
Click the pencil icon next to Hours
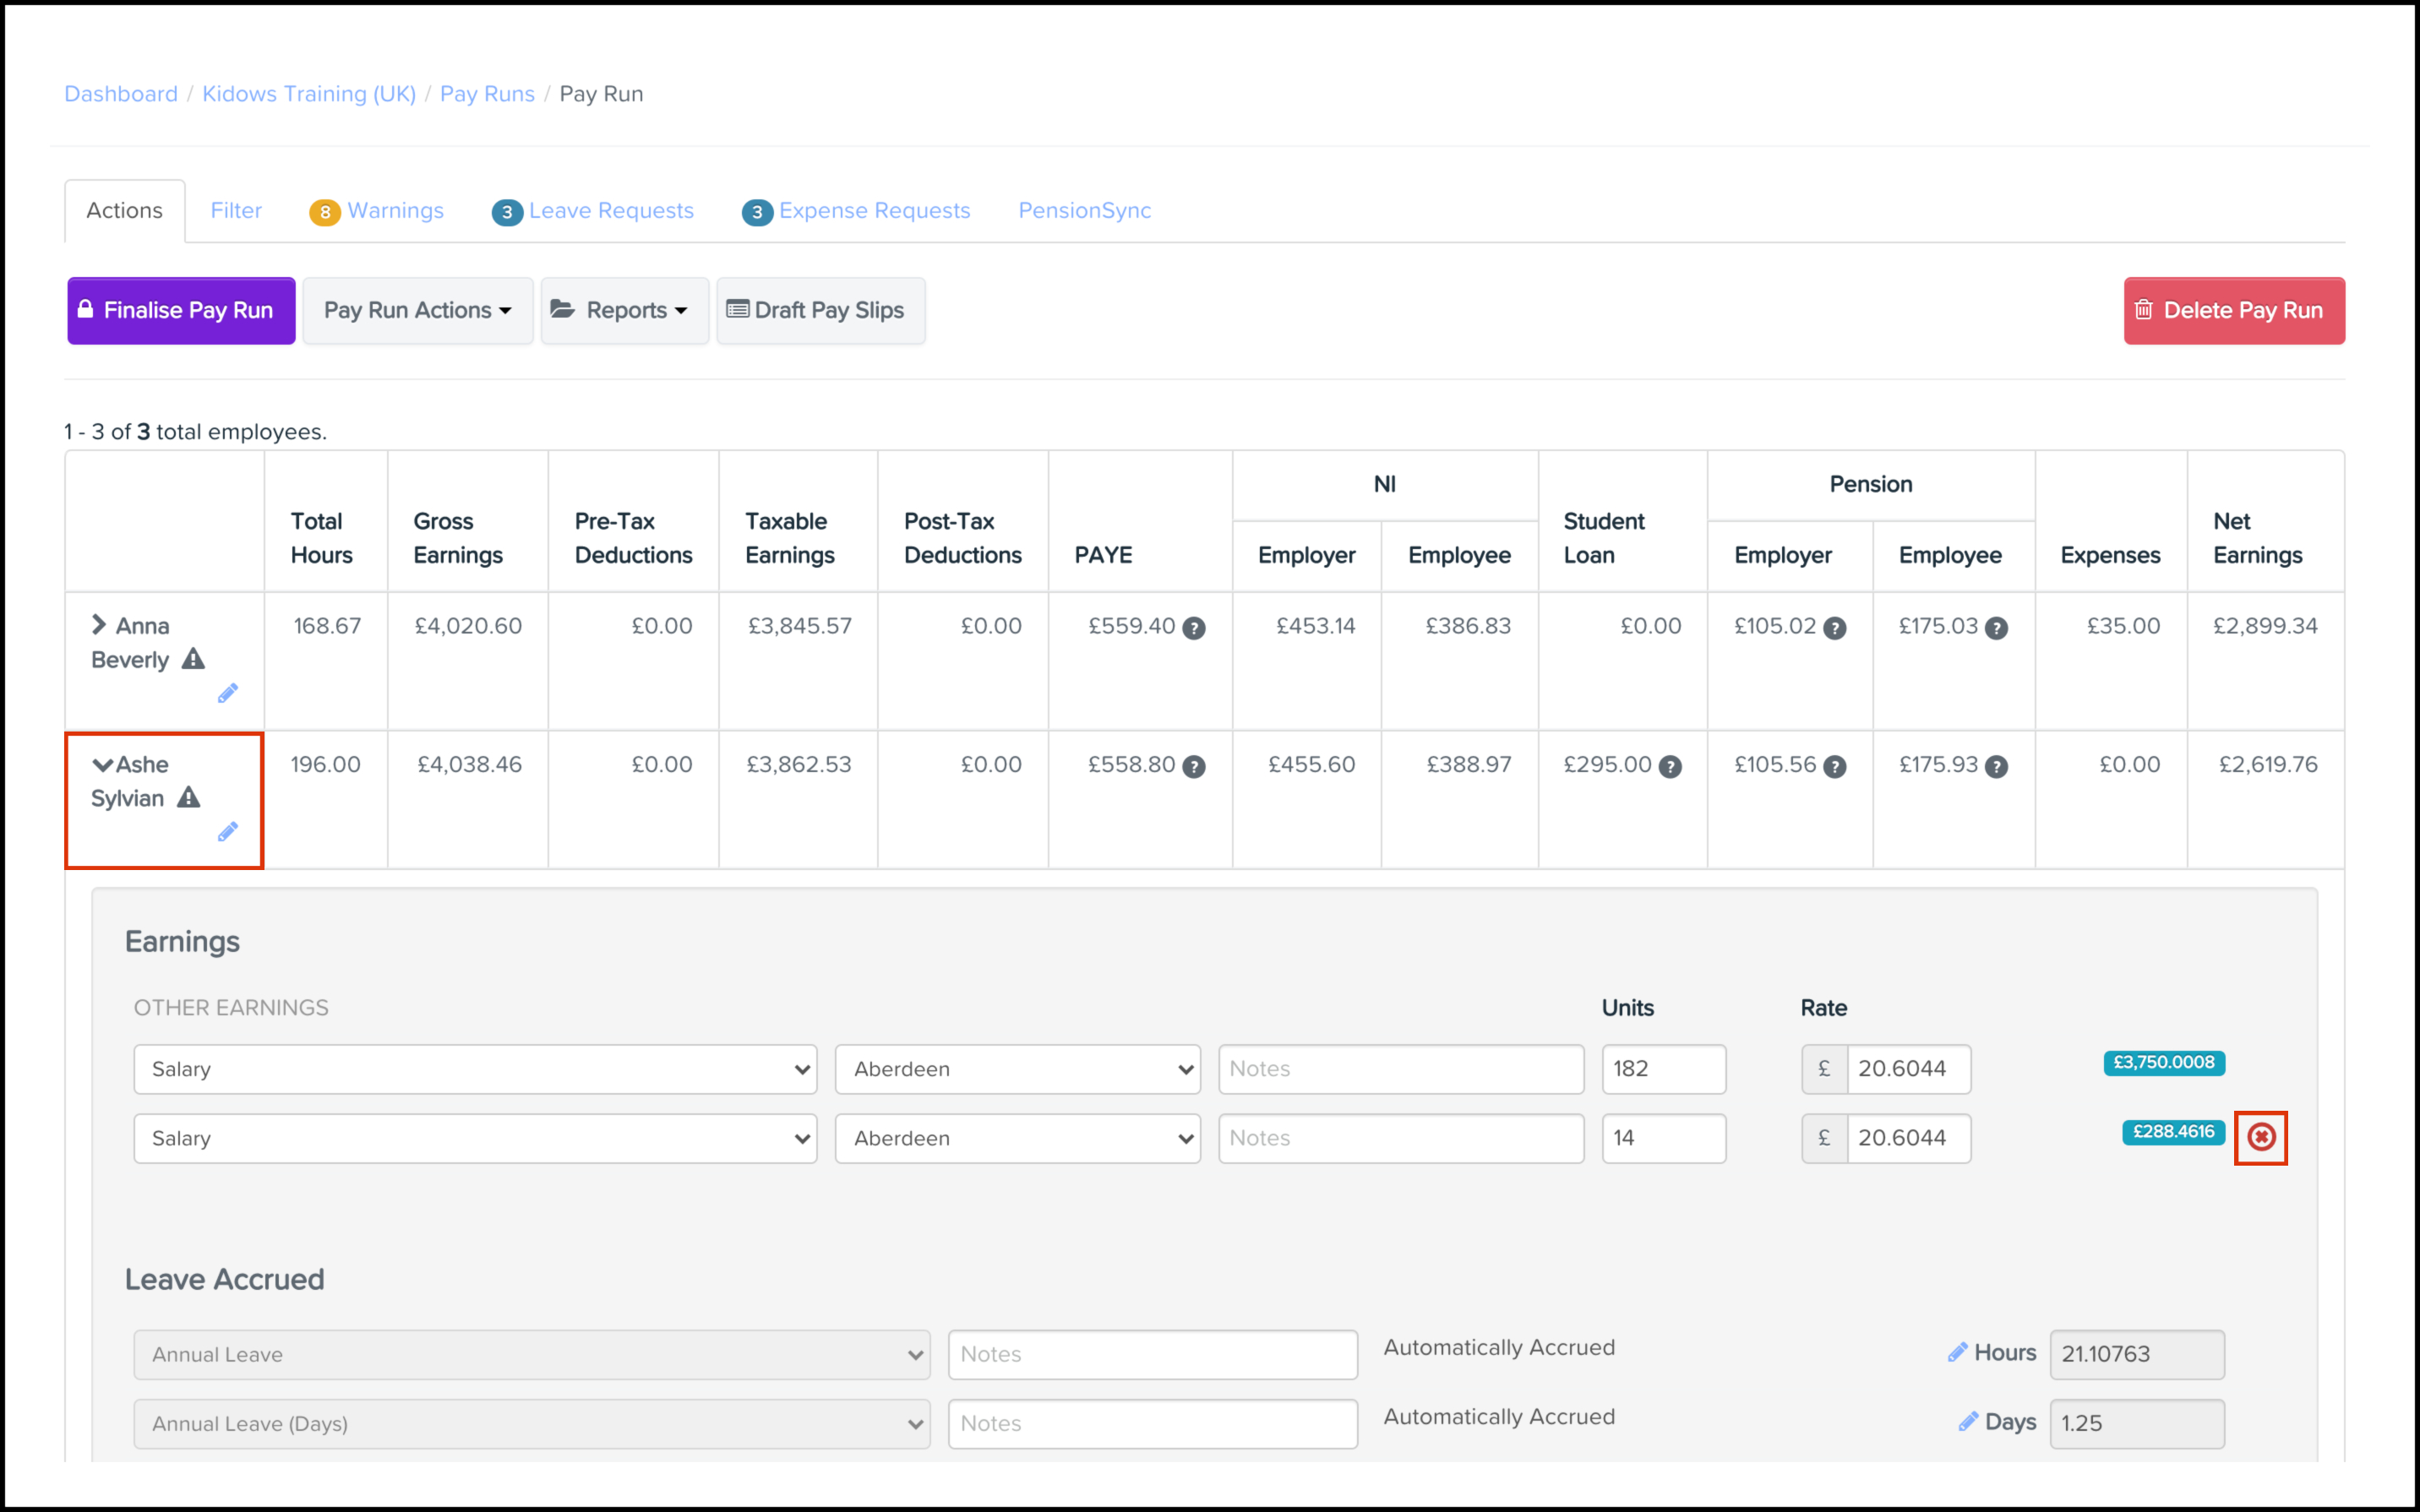tap(1957, 1353)
